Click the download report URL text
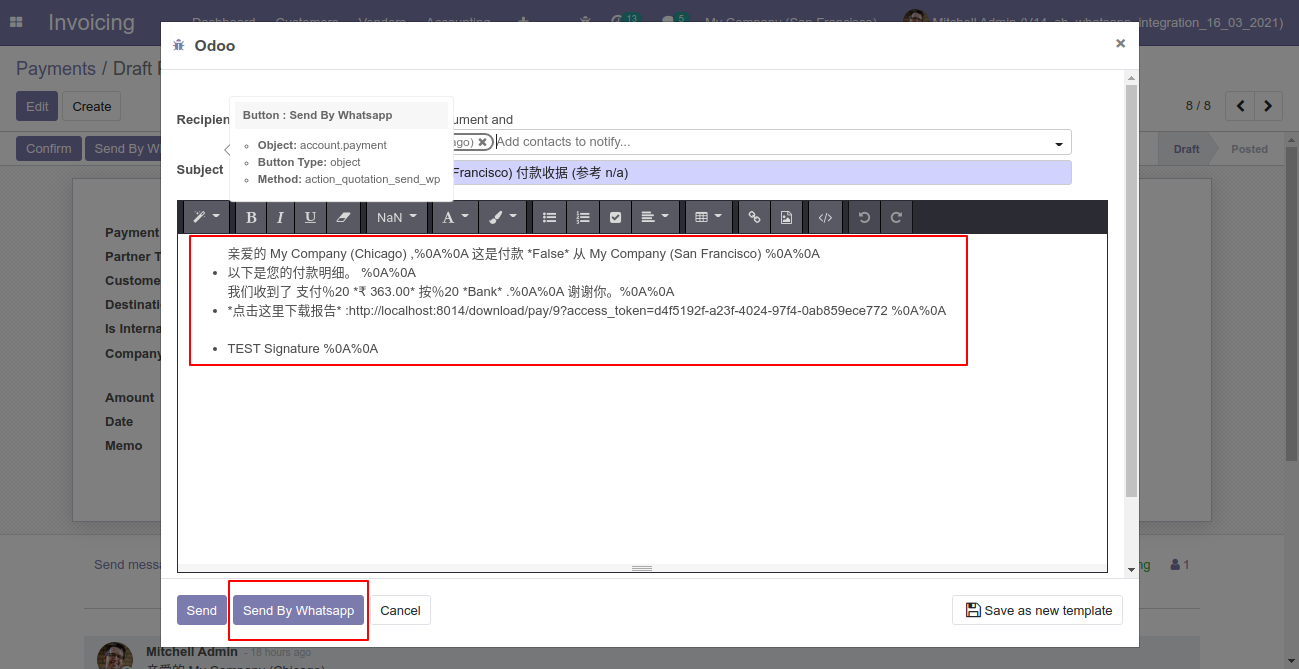The width and height of the screenshot is (1299, 669). click(617, 310)
